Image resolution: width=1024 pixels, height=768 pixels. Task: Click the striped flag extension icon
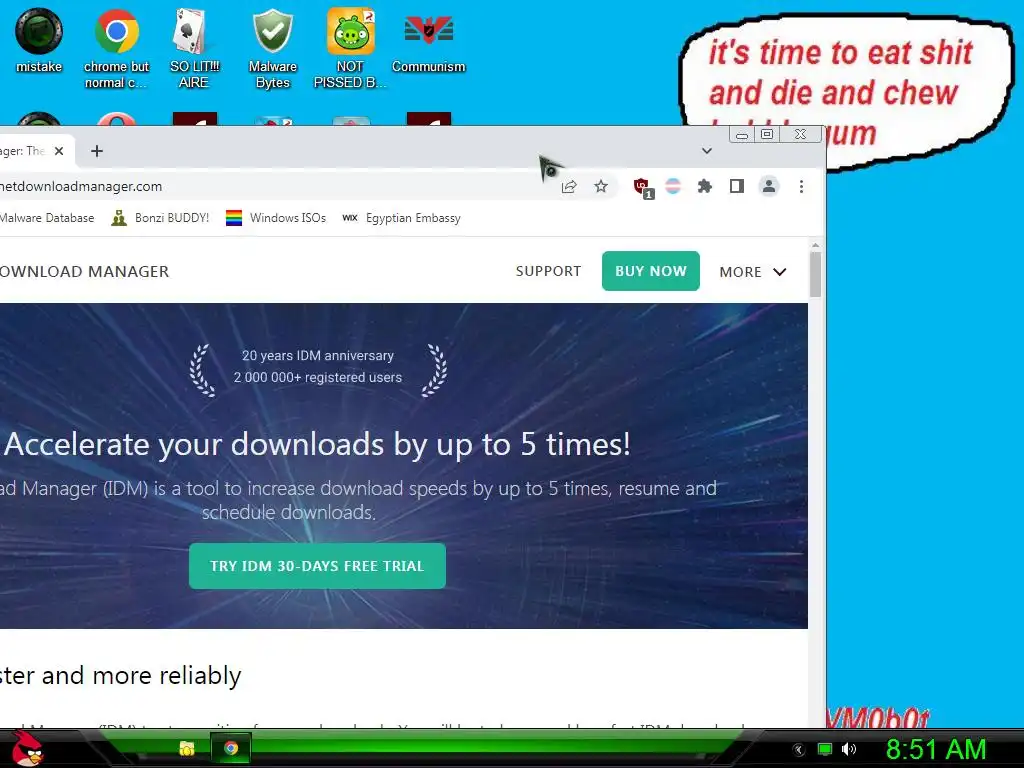coord(673,187)
